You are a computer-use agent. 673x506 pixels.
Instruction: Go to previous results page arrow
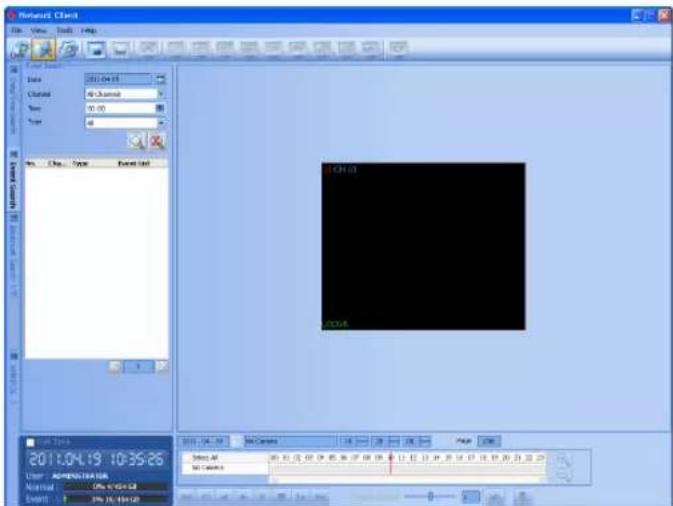pos(115,367)
